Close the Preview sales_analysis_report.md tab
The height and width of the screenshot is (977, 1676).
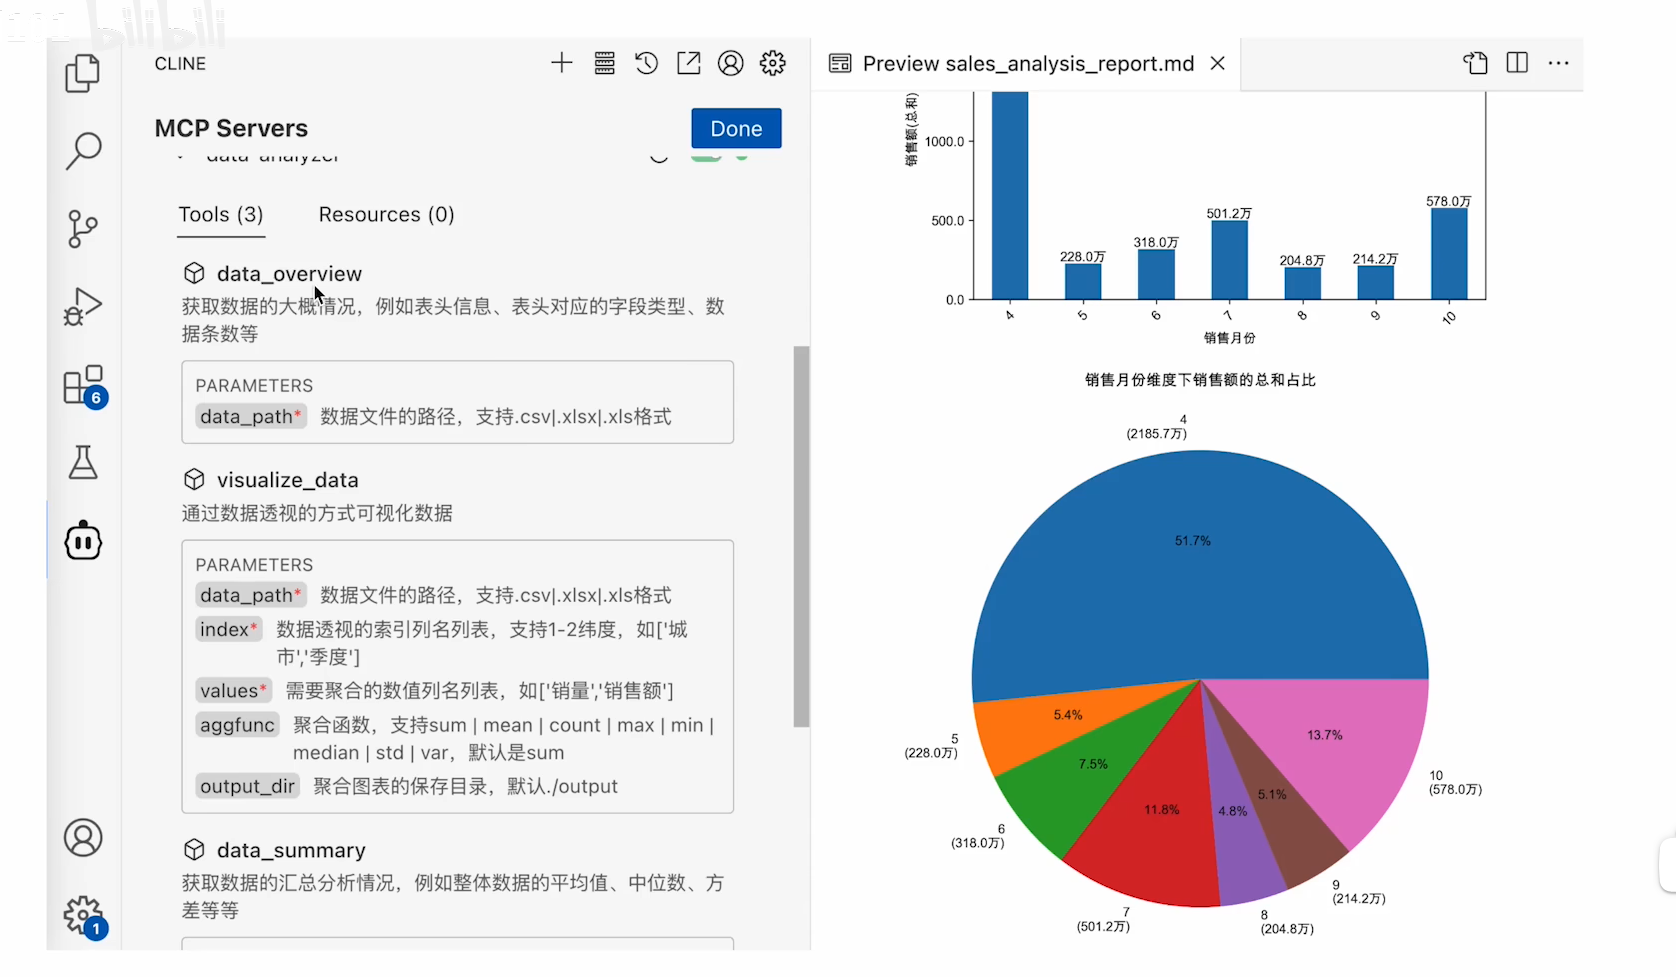point(1217,63)
